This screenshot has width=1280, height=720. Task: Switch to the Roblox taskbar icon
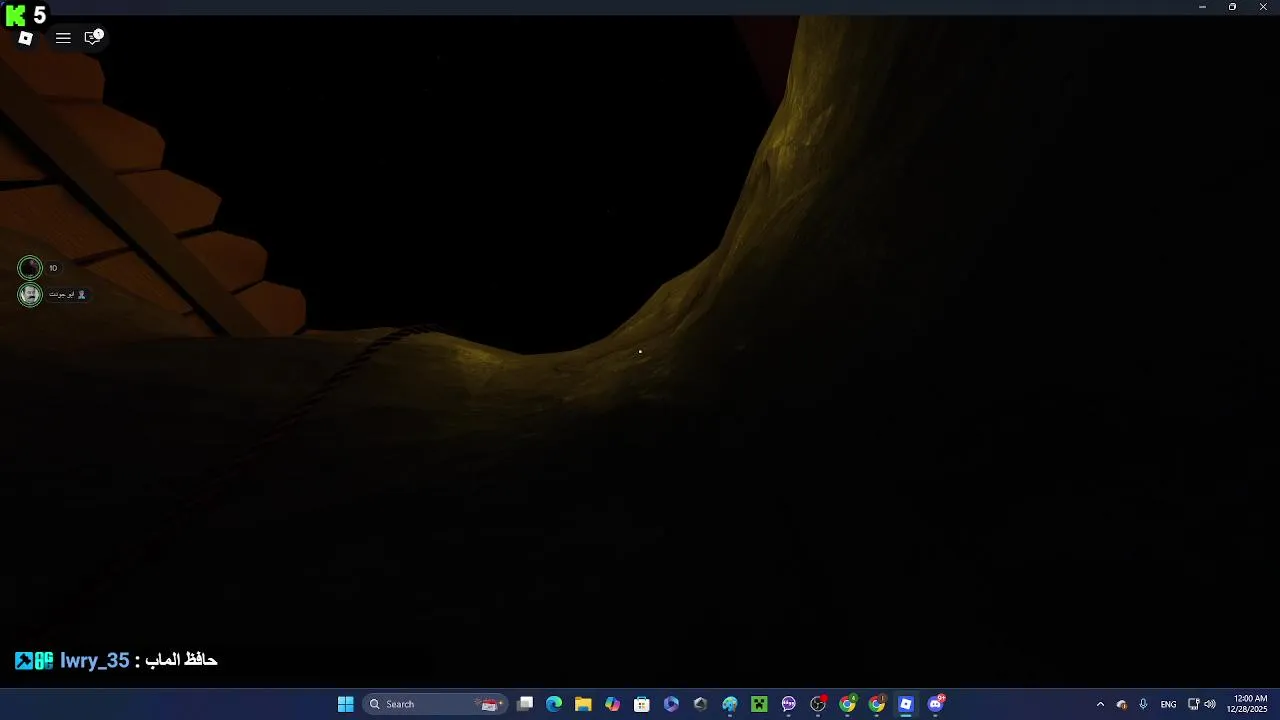[906, 704]
